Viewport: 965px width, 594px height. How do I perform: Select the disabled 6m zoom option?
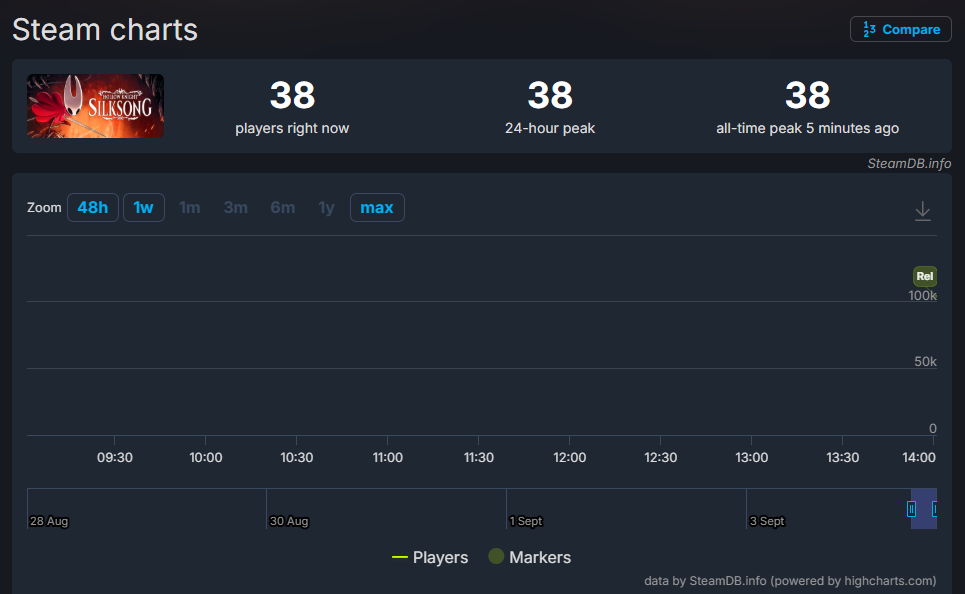282,207
